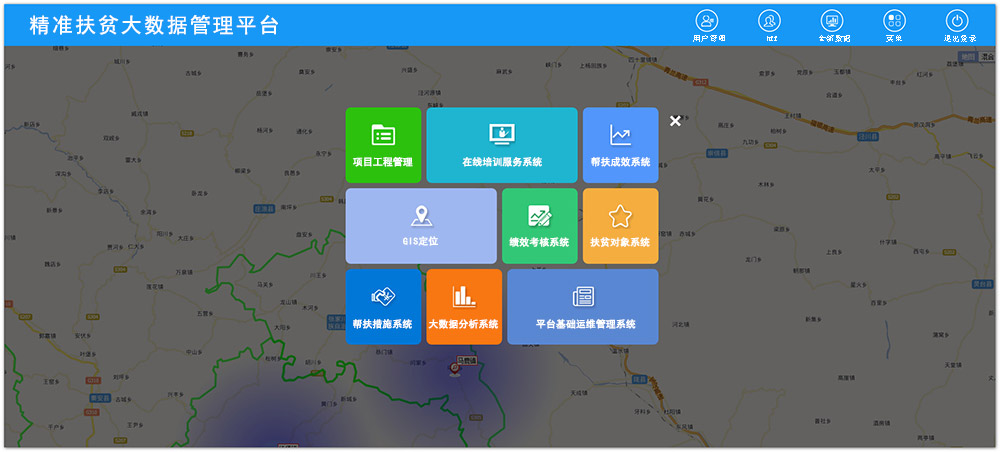The width and height of the screenshot is (1000, 452).
Task: Click the two-person icon in the header
Action: click(770, 23)
